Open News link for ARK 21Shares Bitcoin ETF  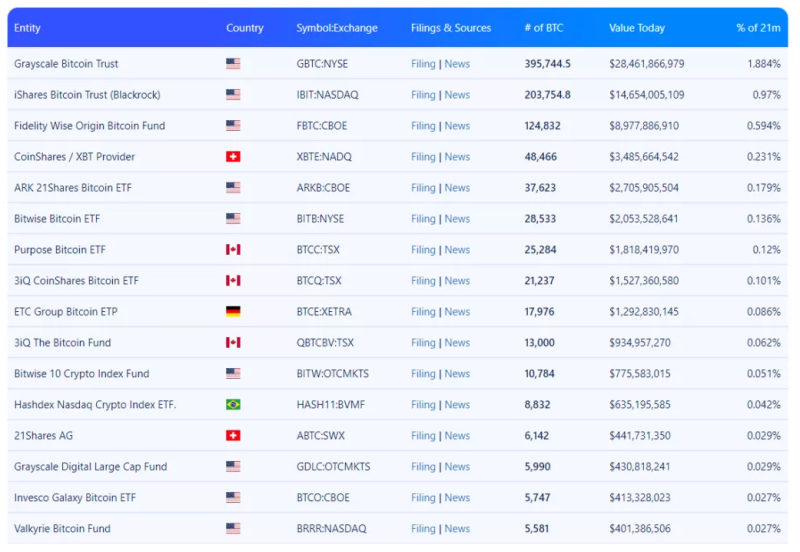[457, 188]
